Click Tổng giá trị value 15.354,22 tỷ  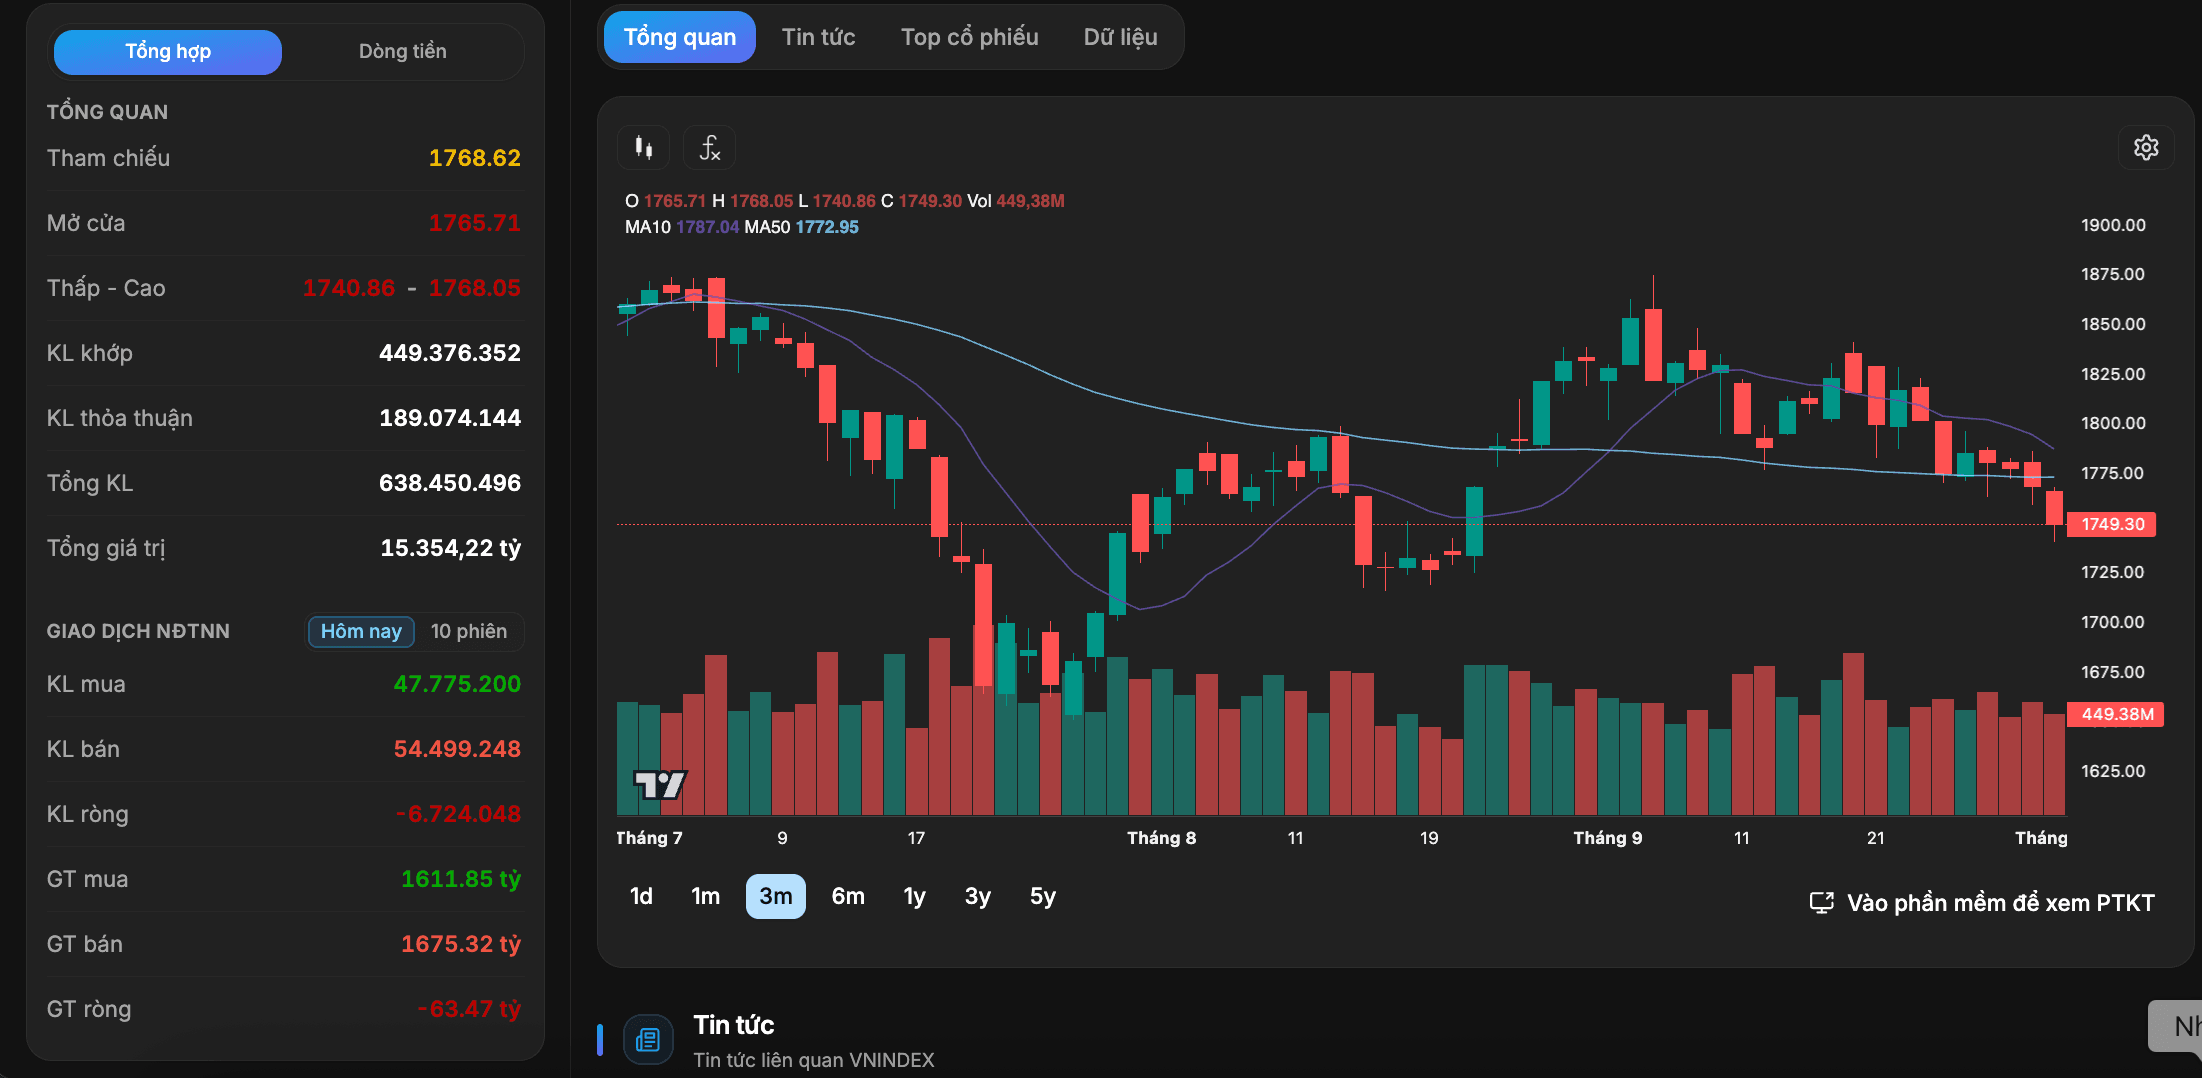(x=450, y=548)
